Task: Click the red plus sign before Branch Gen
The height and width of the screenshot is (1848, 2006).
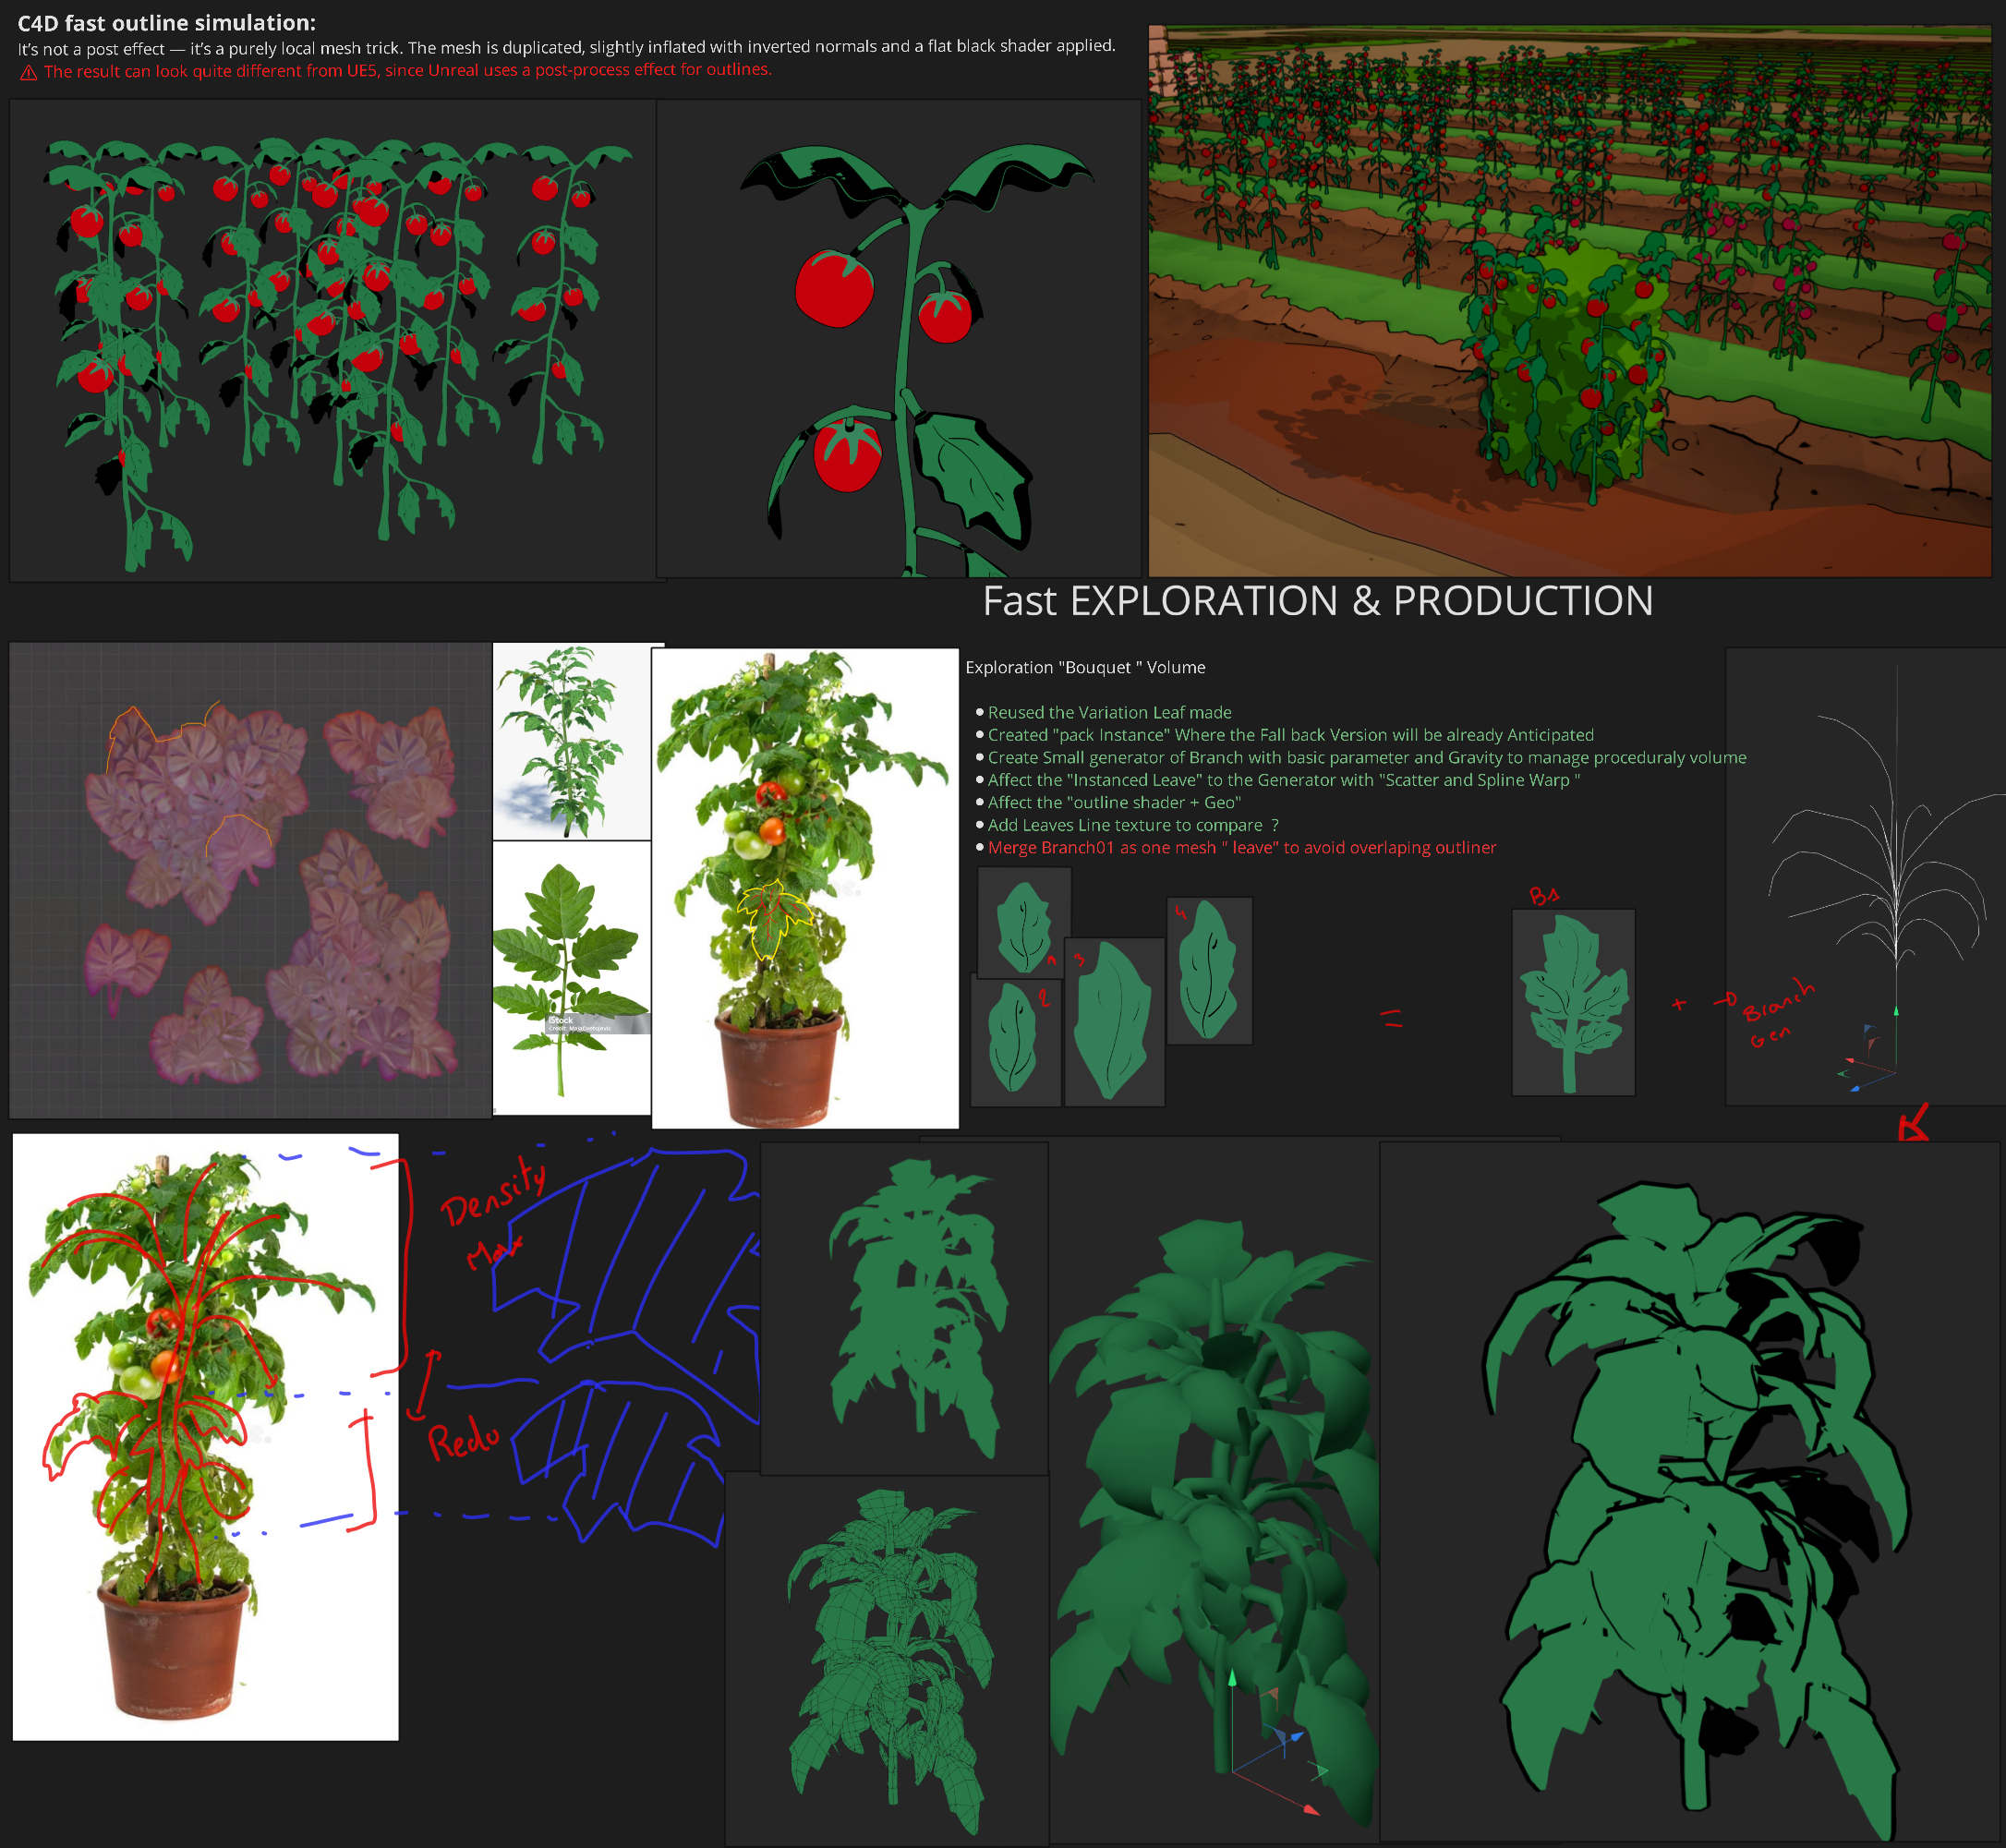Action: 1679,1004
